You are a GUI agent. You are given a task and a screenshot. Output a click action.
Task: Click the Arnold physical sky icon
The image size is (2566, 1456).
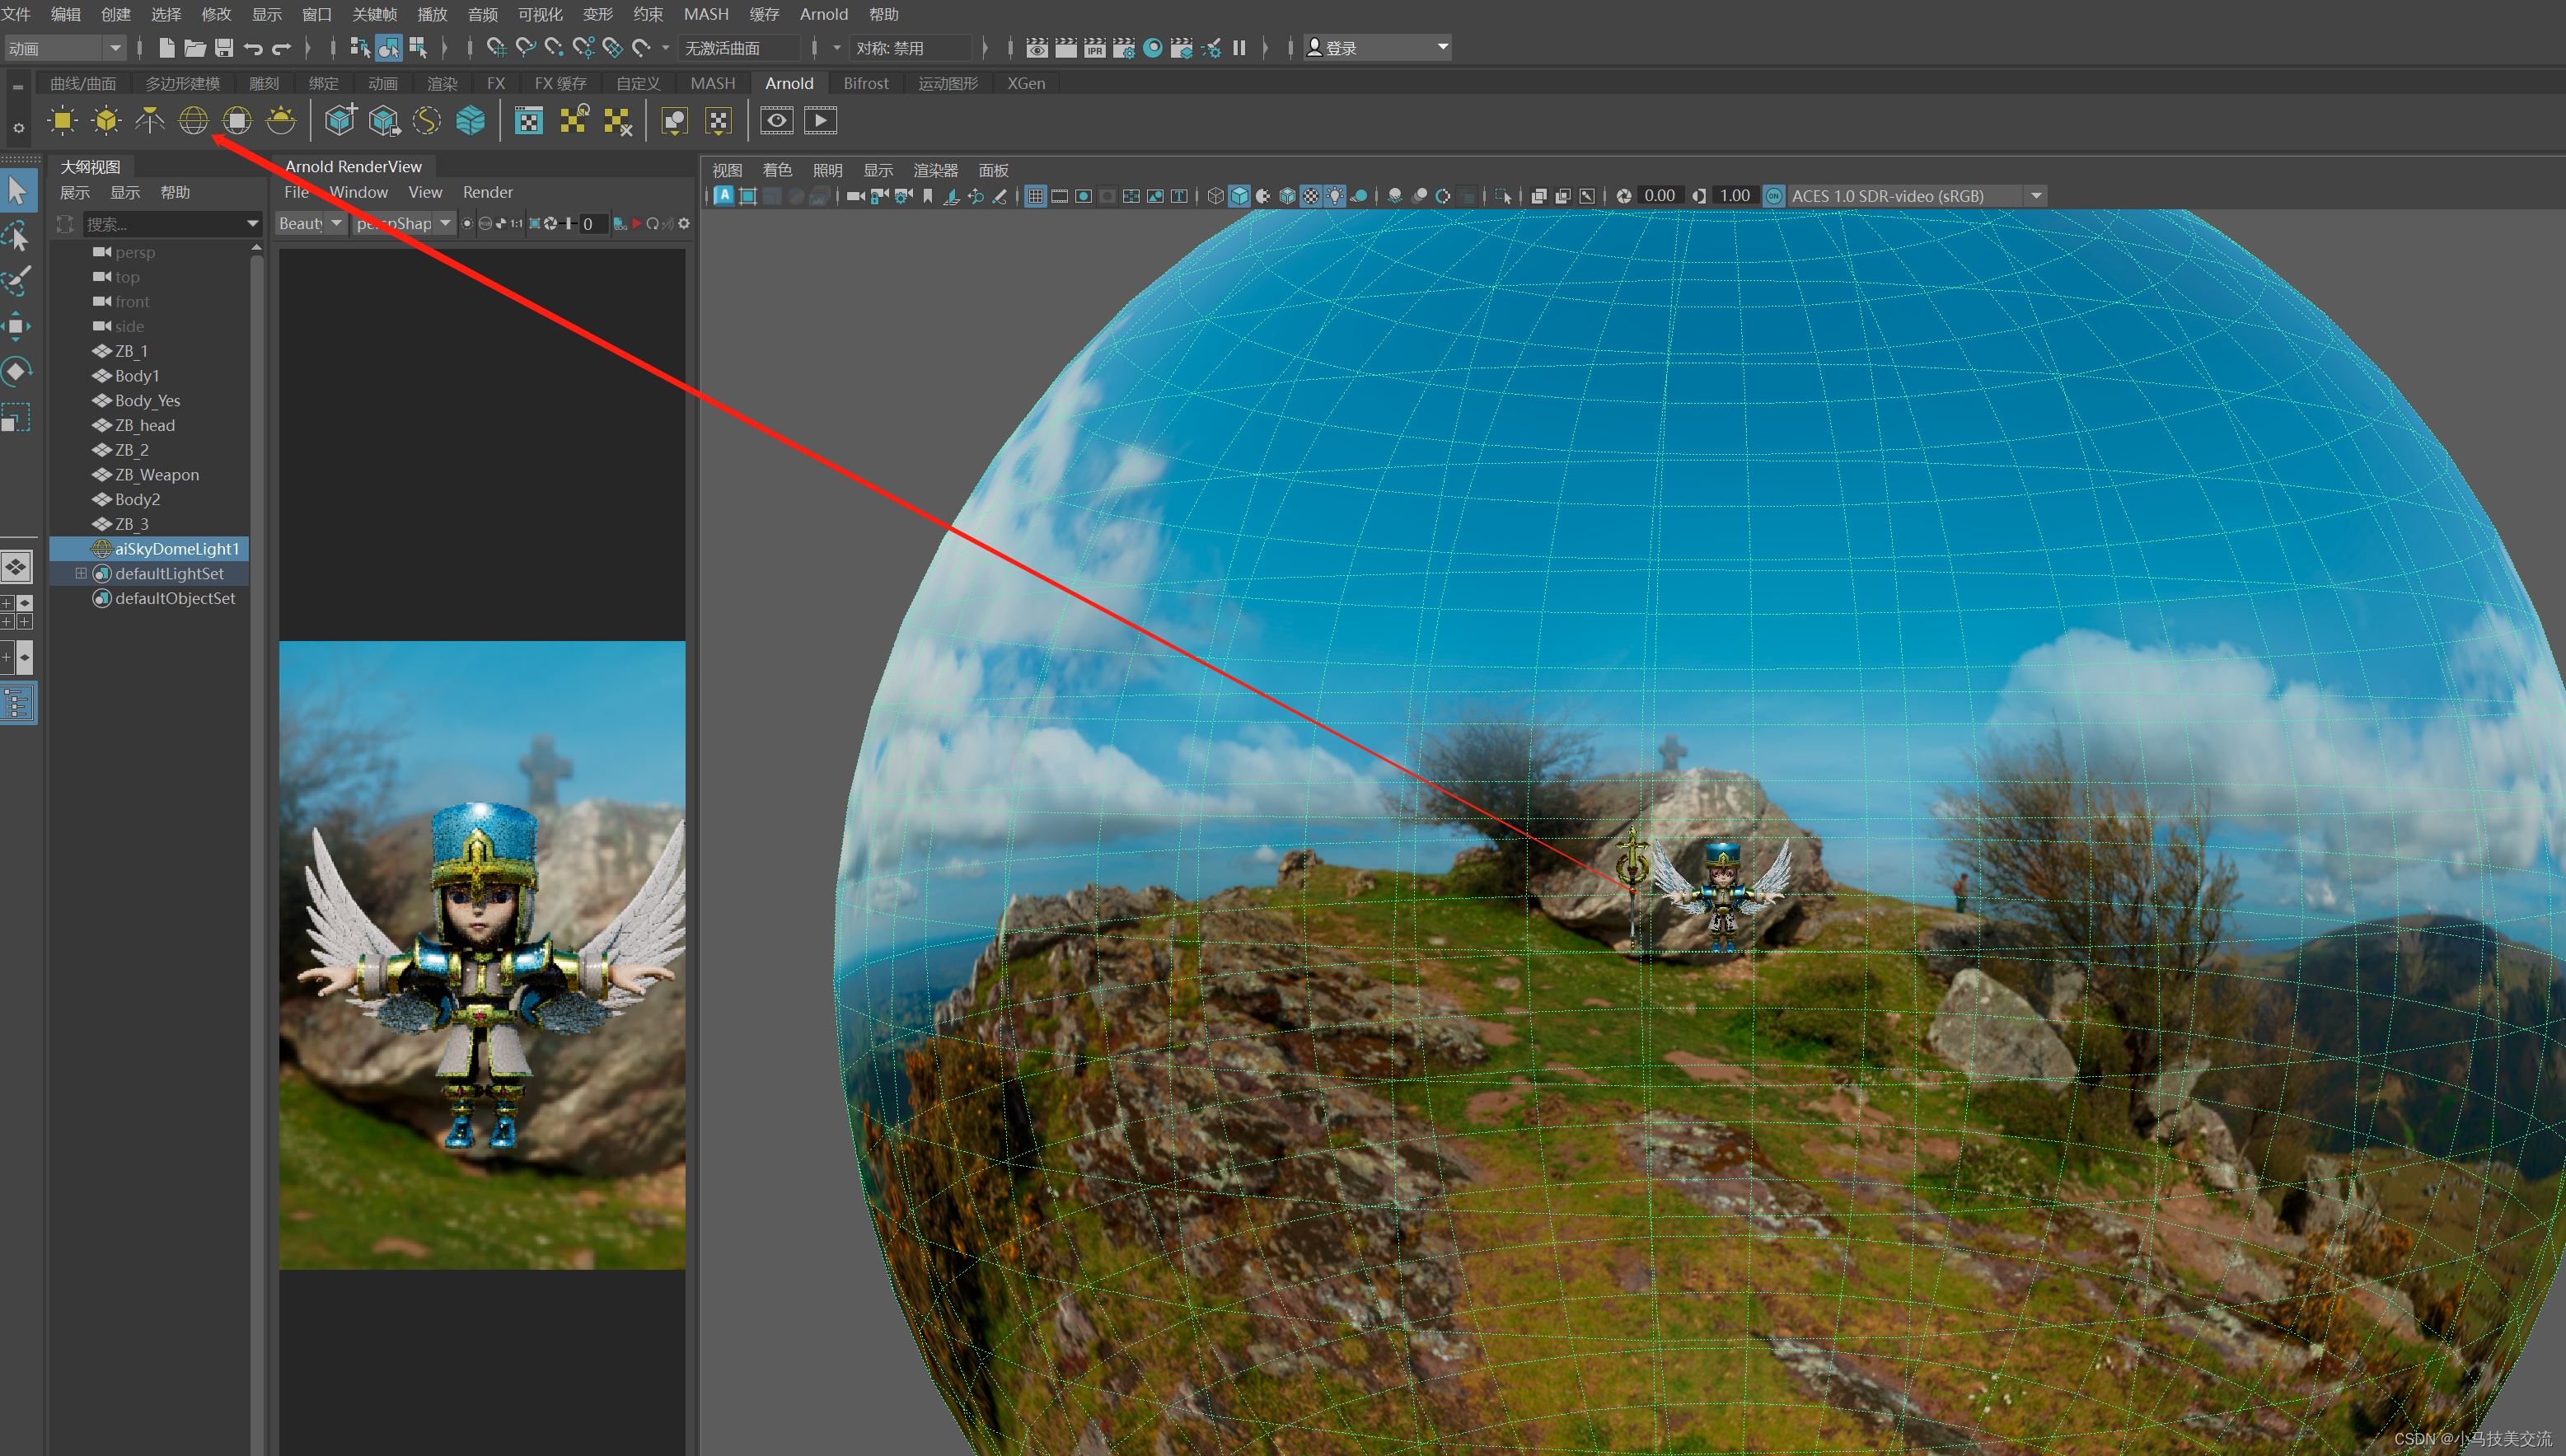[281, 121]
